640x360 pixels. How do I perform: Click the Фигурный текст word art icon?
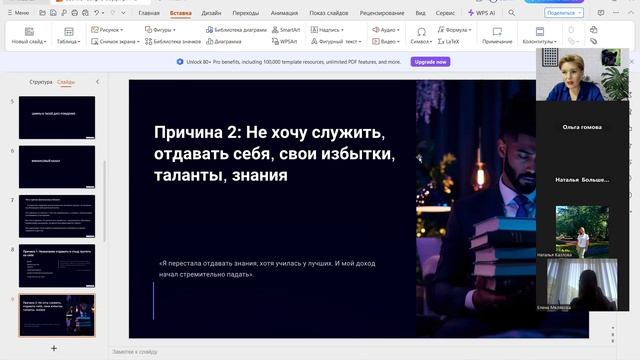coord(314,42)
